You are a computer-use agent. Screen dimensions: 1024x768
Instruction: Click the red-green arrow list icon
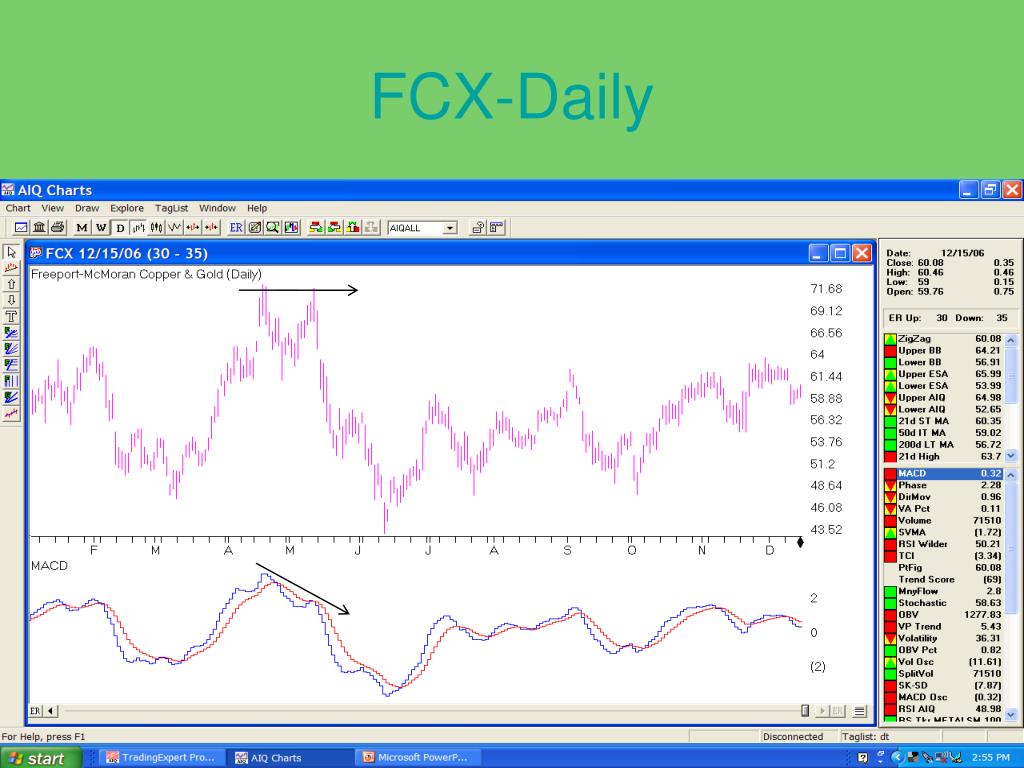click(x=334, y=227)
